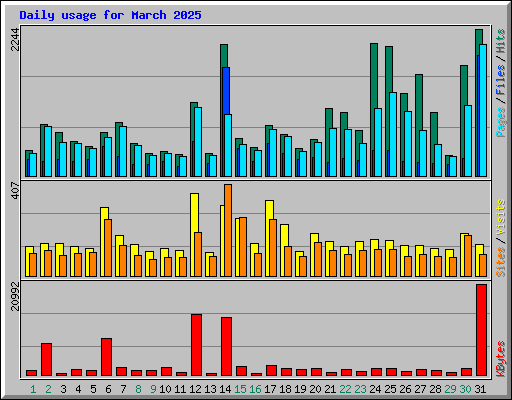This screenshot has width=512, height=400.
Task: Click day label '13' on the x-axis
Action: pos(210,389)
